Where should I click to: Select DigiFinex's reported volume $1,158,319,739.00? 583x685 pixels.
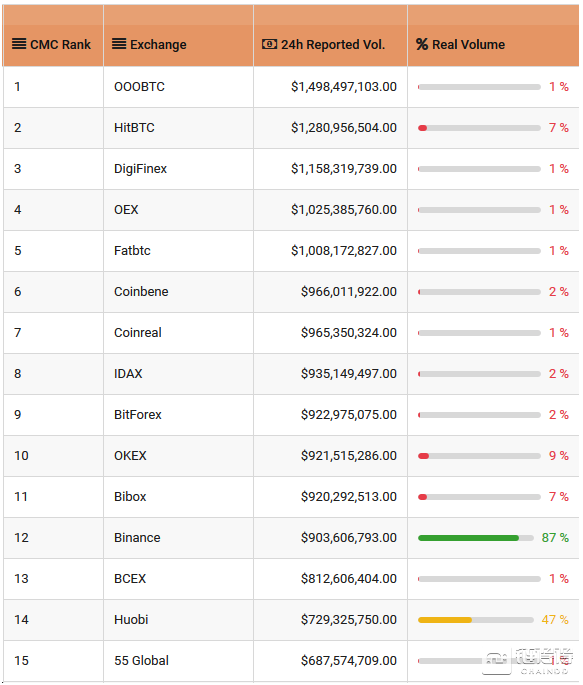click(344, 169)
